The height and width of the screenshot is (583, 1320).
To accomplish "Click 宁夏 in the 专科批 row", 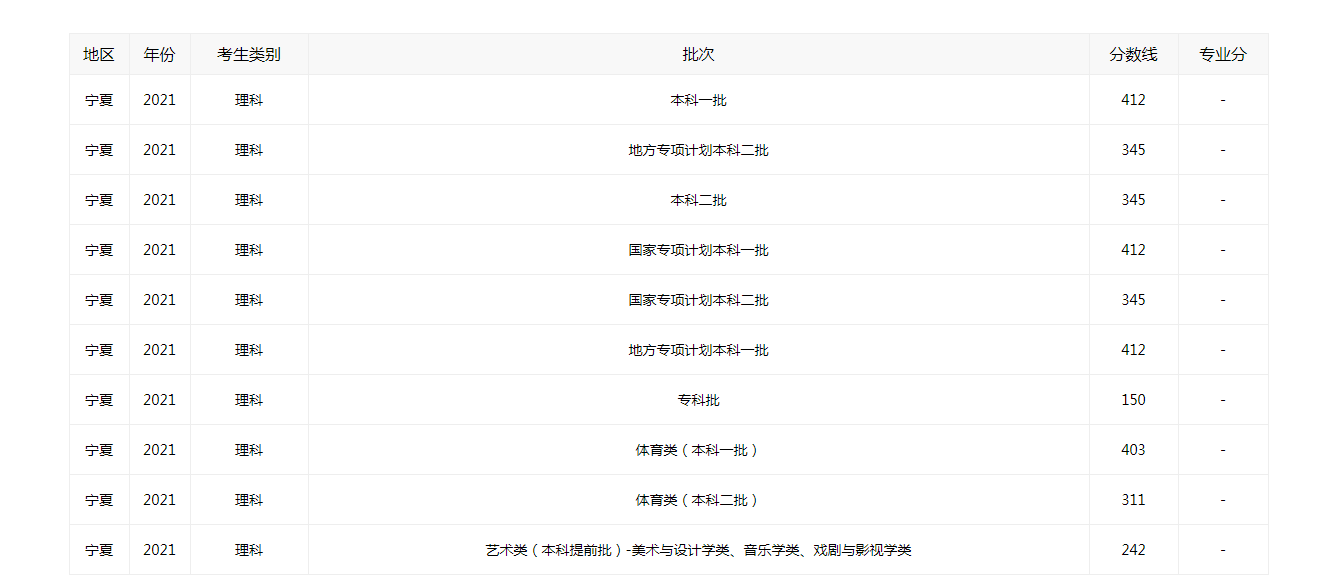I will [x=99, y=400].
